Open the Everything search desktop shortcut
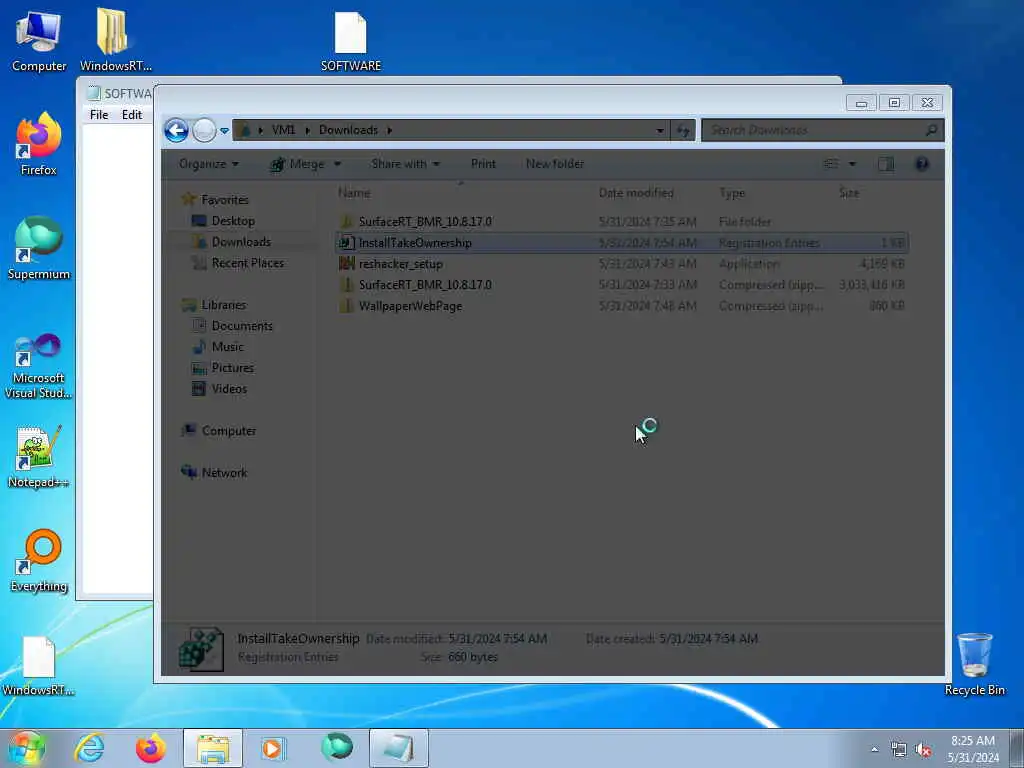1024x768 pixels. tap(39, 560)
